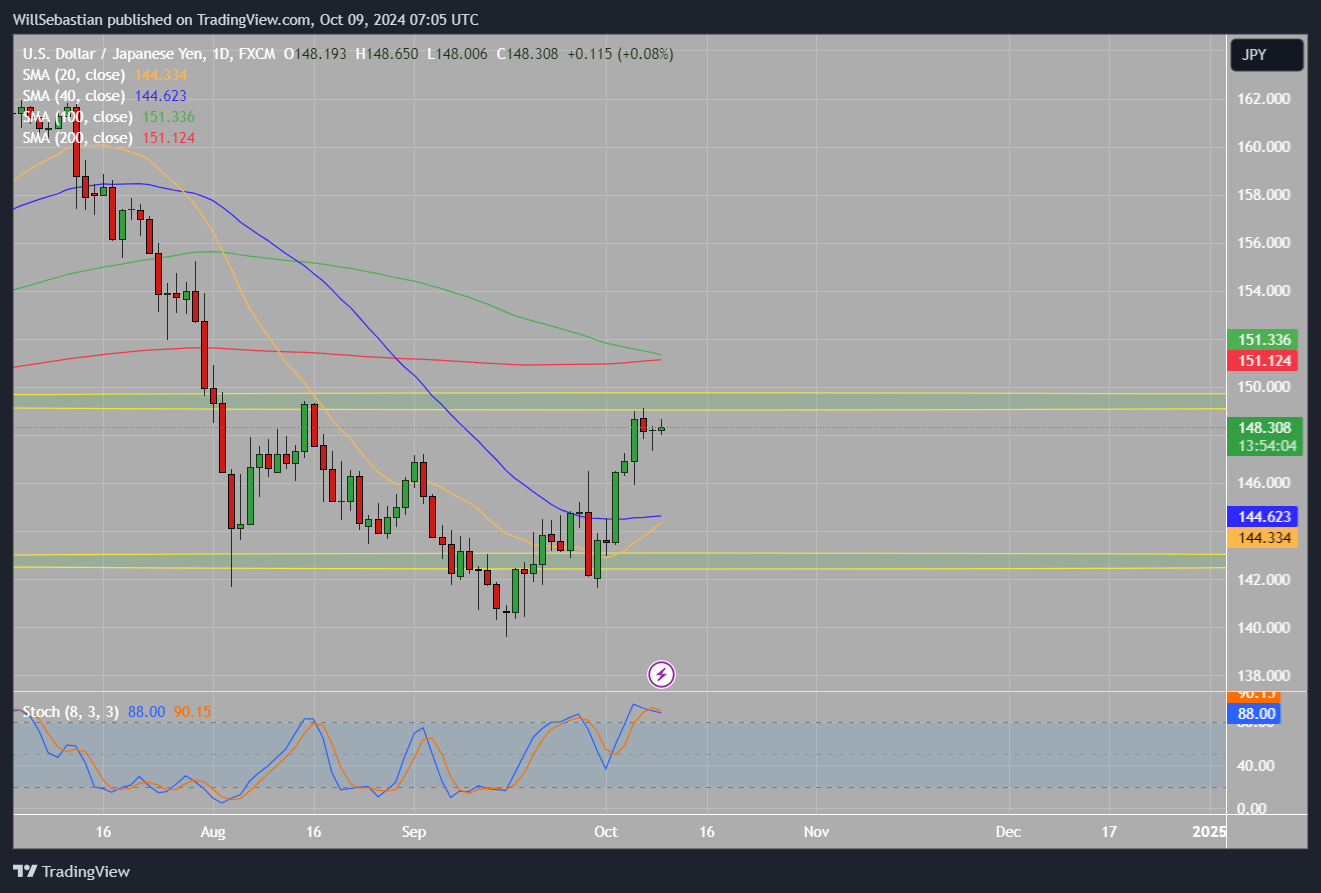Image resolution: width=1321 pixels, height=893 pixels.
Task: Click the stochastic 90.15 legend value
Action: click(x=192, y=712)
